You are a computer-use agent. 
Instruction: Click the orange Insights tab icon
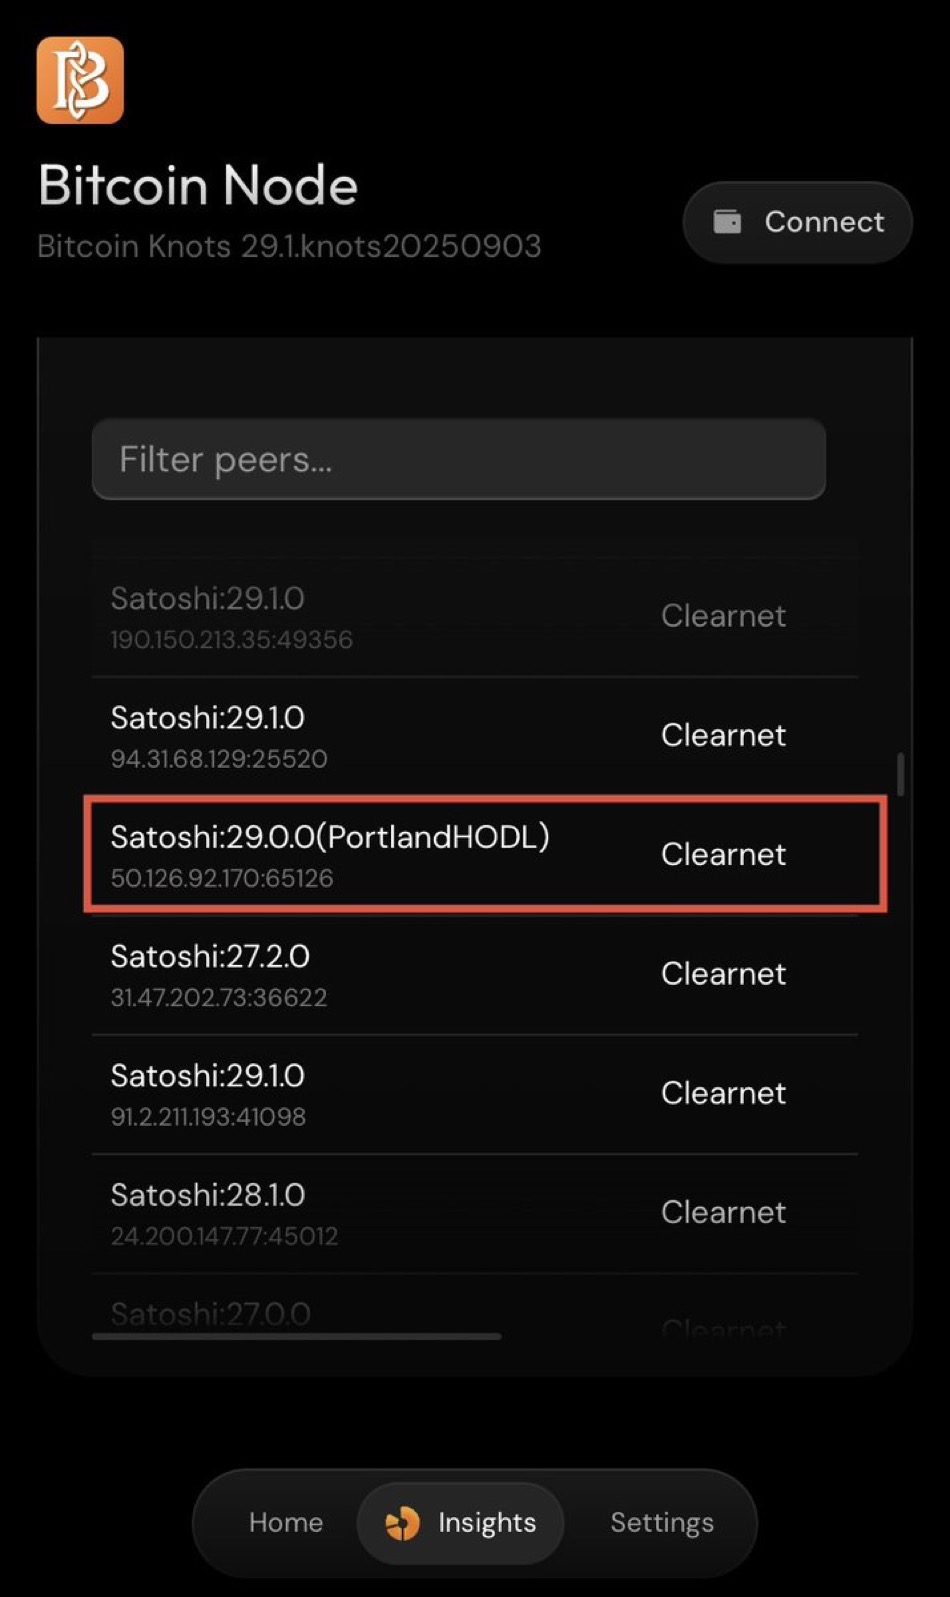(402, 1522)
